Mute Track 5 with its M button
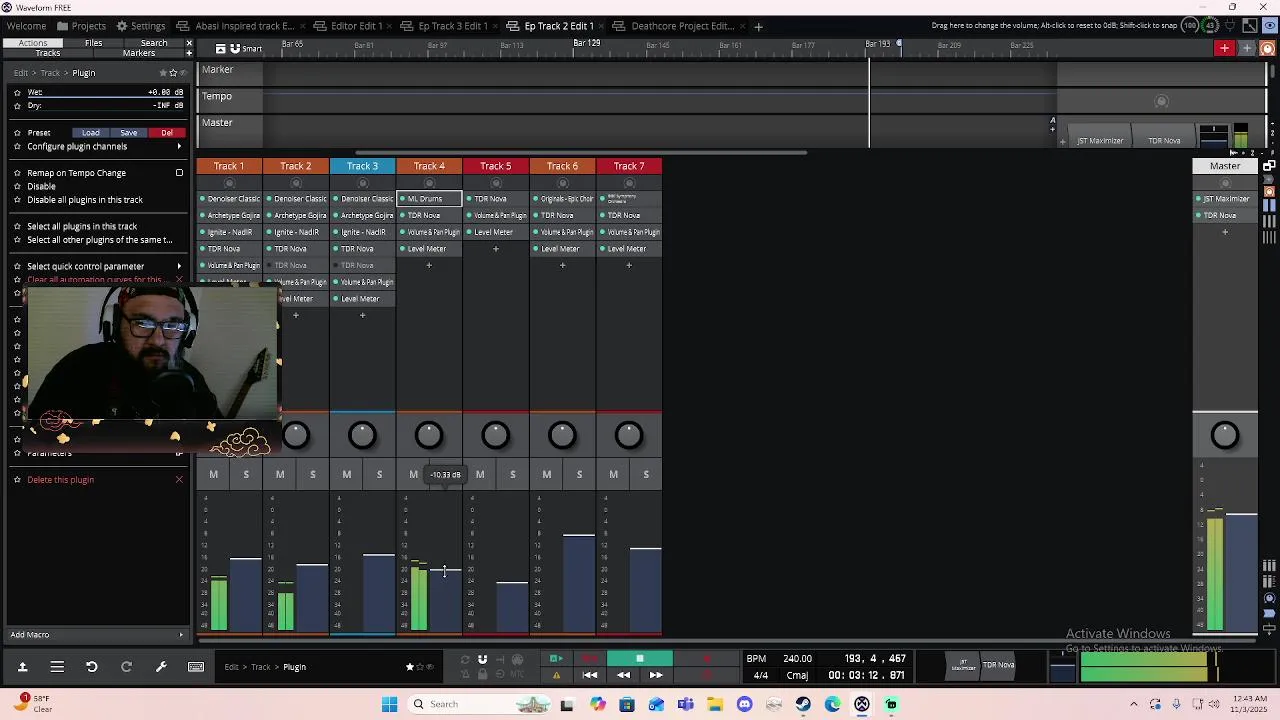The image size is (1280, 720). pos(480,474)
